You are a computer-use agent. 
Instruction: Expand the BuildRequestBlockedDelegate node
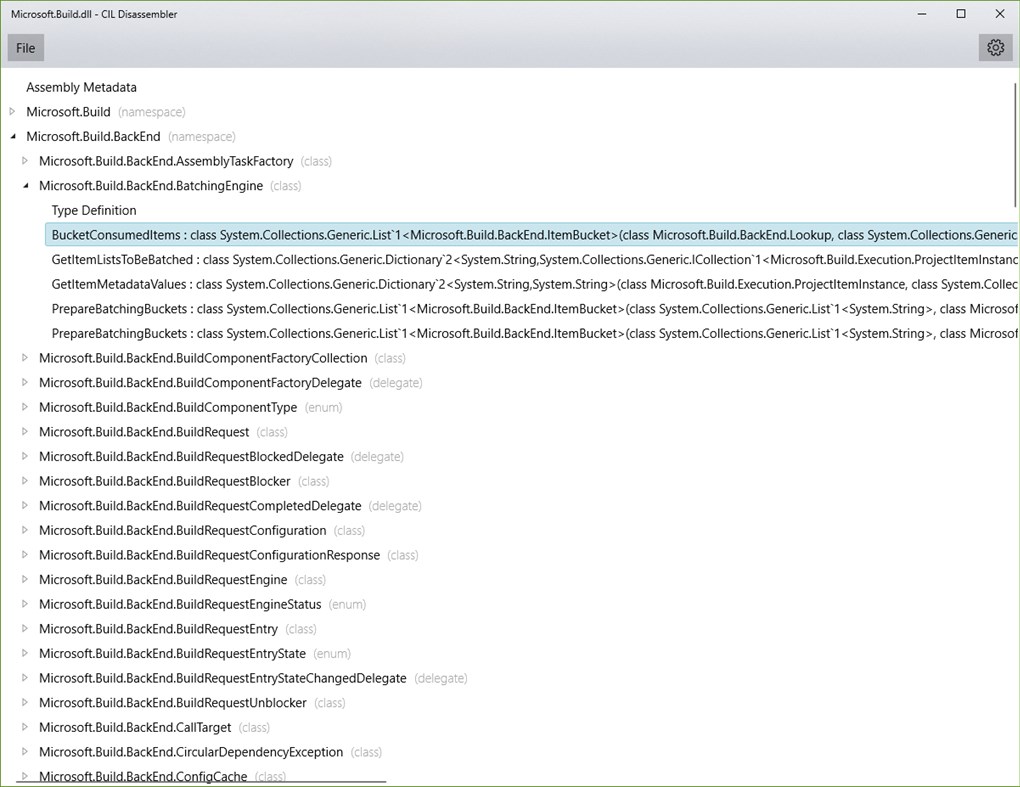pyautogui.click(x=25, y=457)
